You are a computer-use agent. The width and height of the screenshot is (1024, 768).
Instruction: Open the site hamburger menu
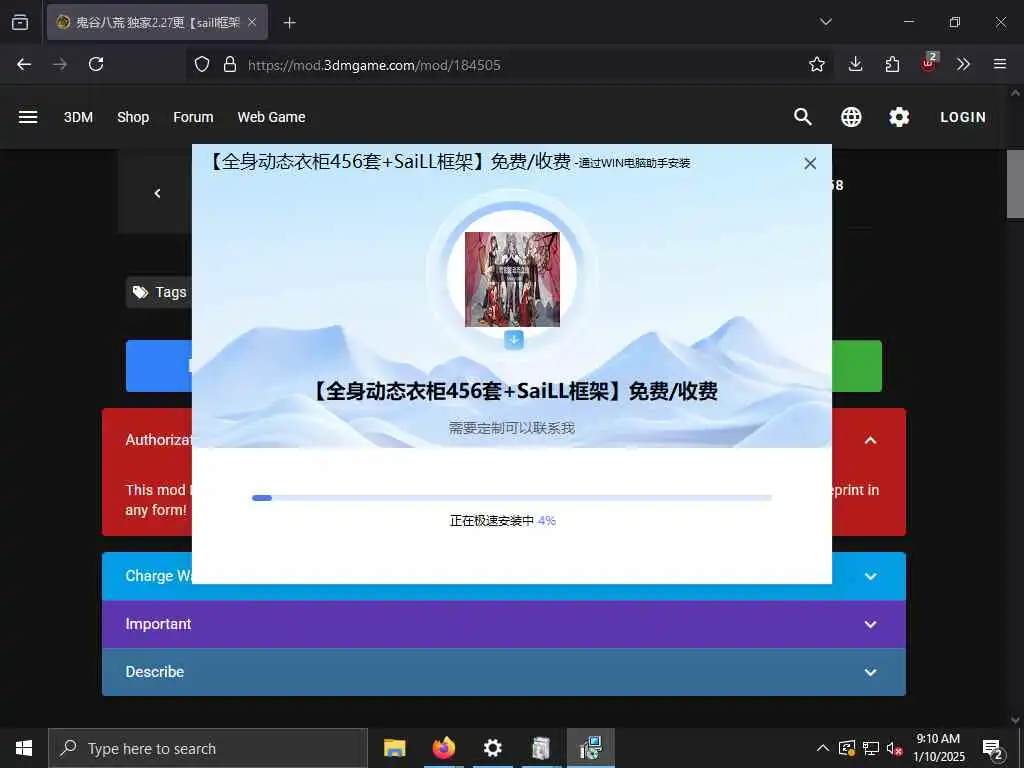(28, 117)
